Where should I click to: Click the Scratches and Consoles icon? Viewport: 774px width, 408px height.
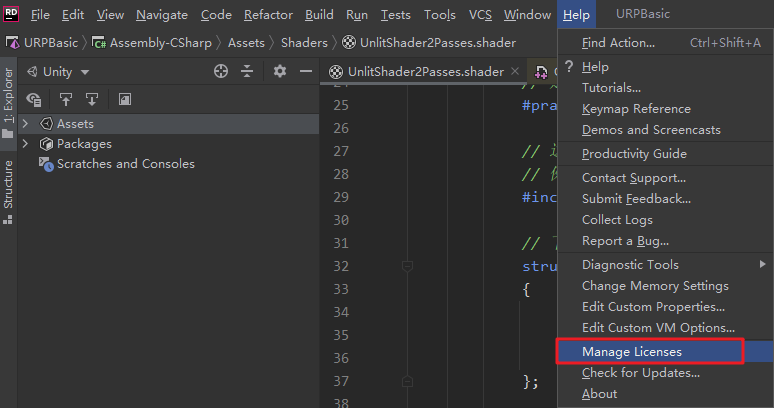pyautogui.click(x=46, y=164)
